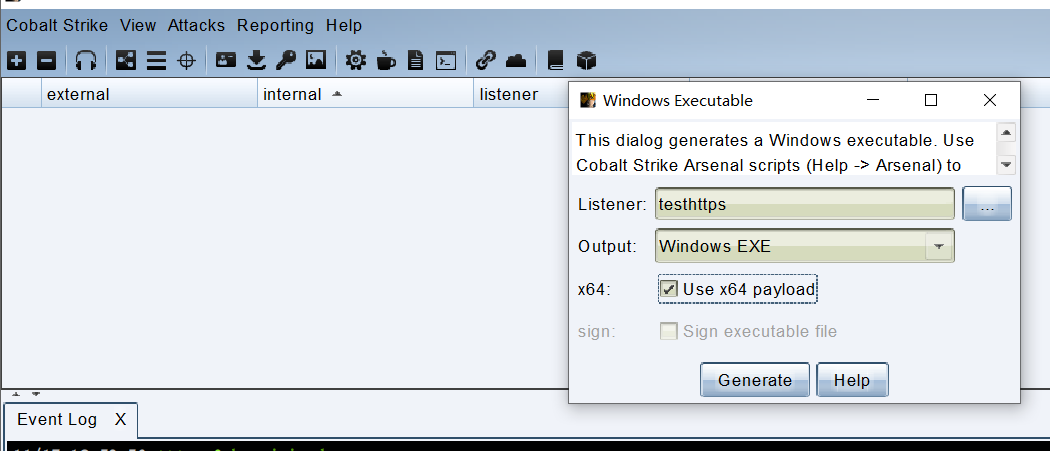Click the Generate button
Image resolution: width=1050 pixels, height=451 pixels.
point(755,380)
